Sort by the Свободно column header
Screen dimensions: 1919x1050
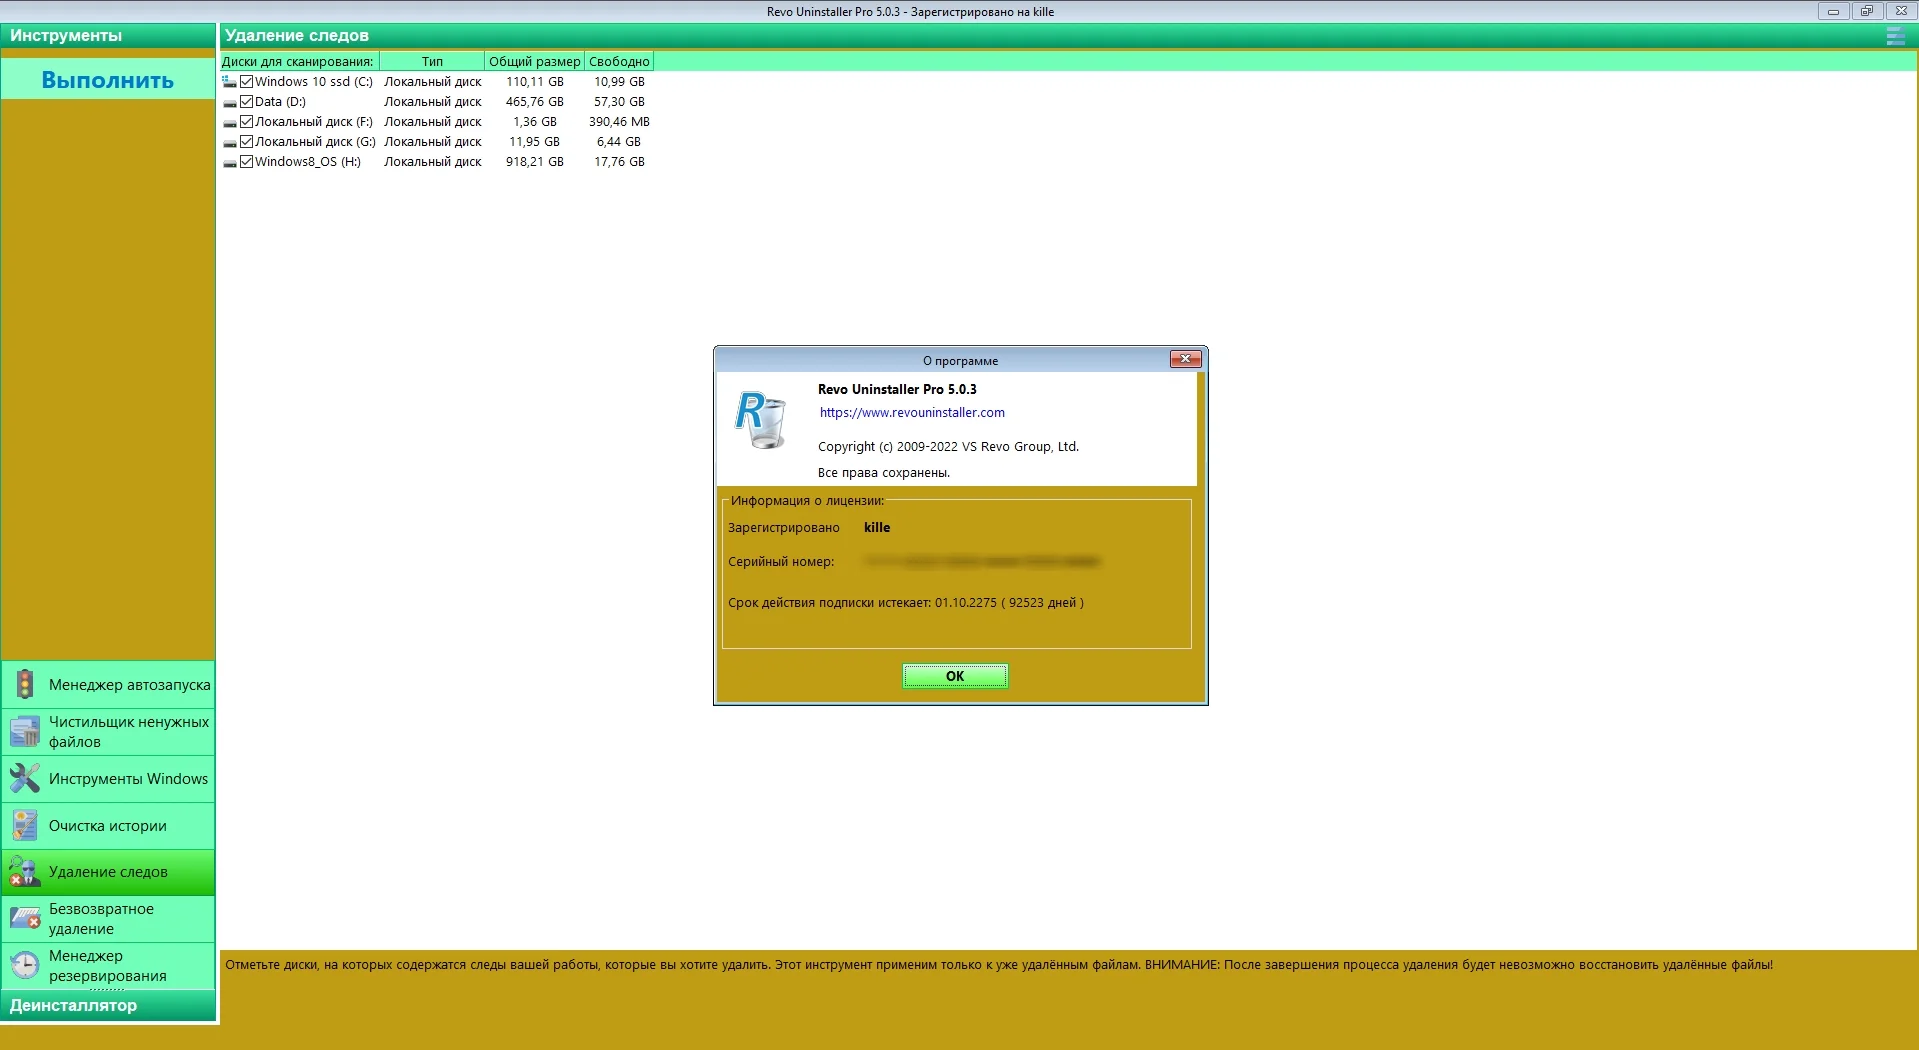point(619,62)
